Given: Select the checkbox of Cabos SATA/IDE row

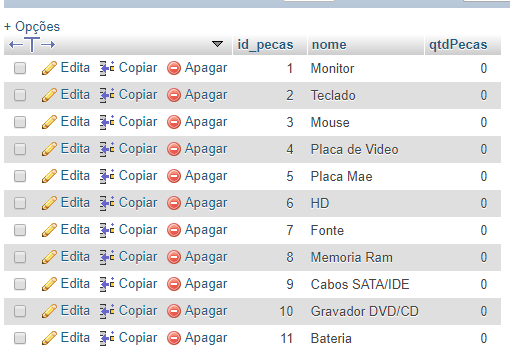Looking at the screenshot, I should coord(20,284).
